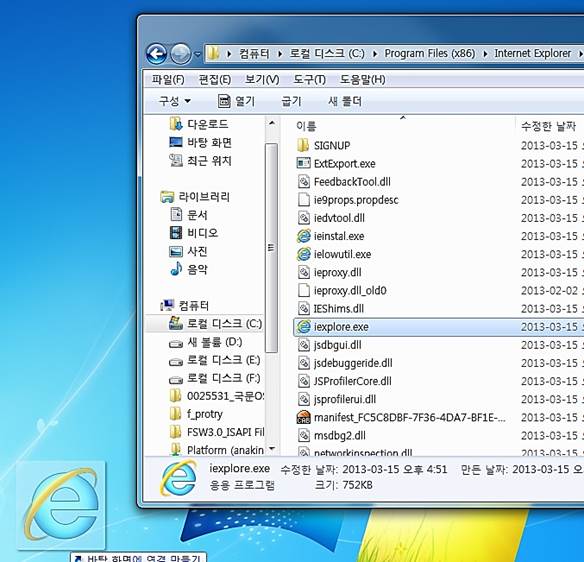Image resolution: width=584 pixels, height=562 pixels.
Task: Open 비디오 library in navigation pane
Action: click(194, 233)
